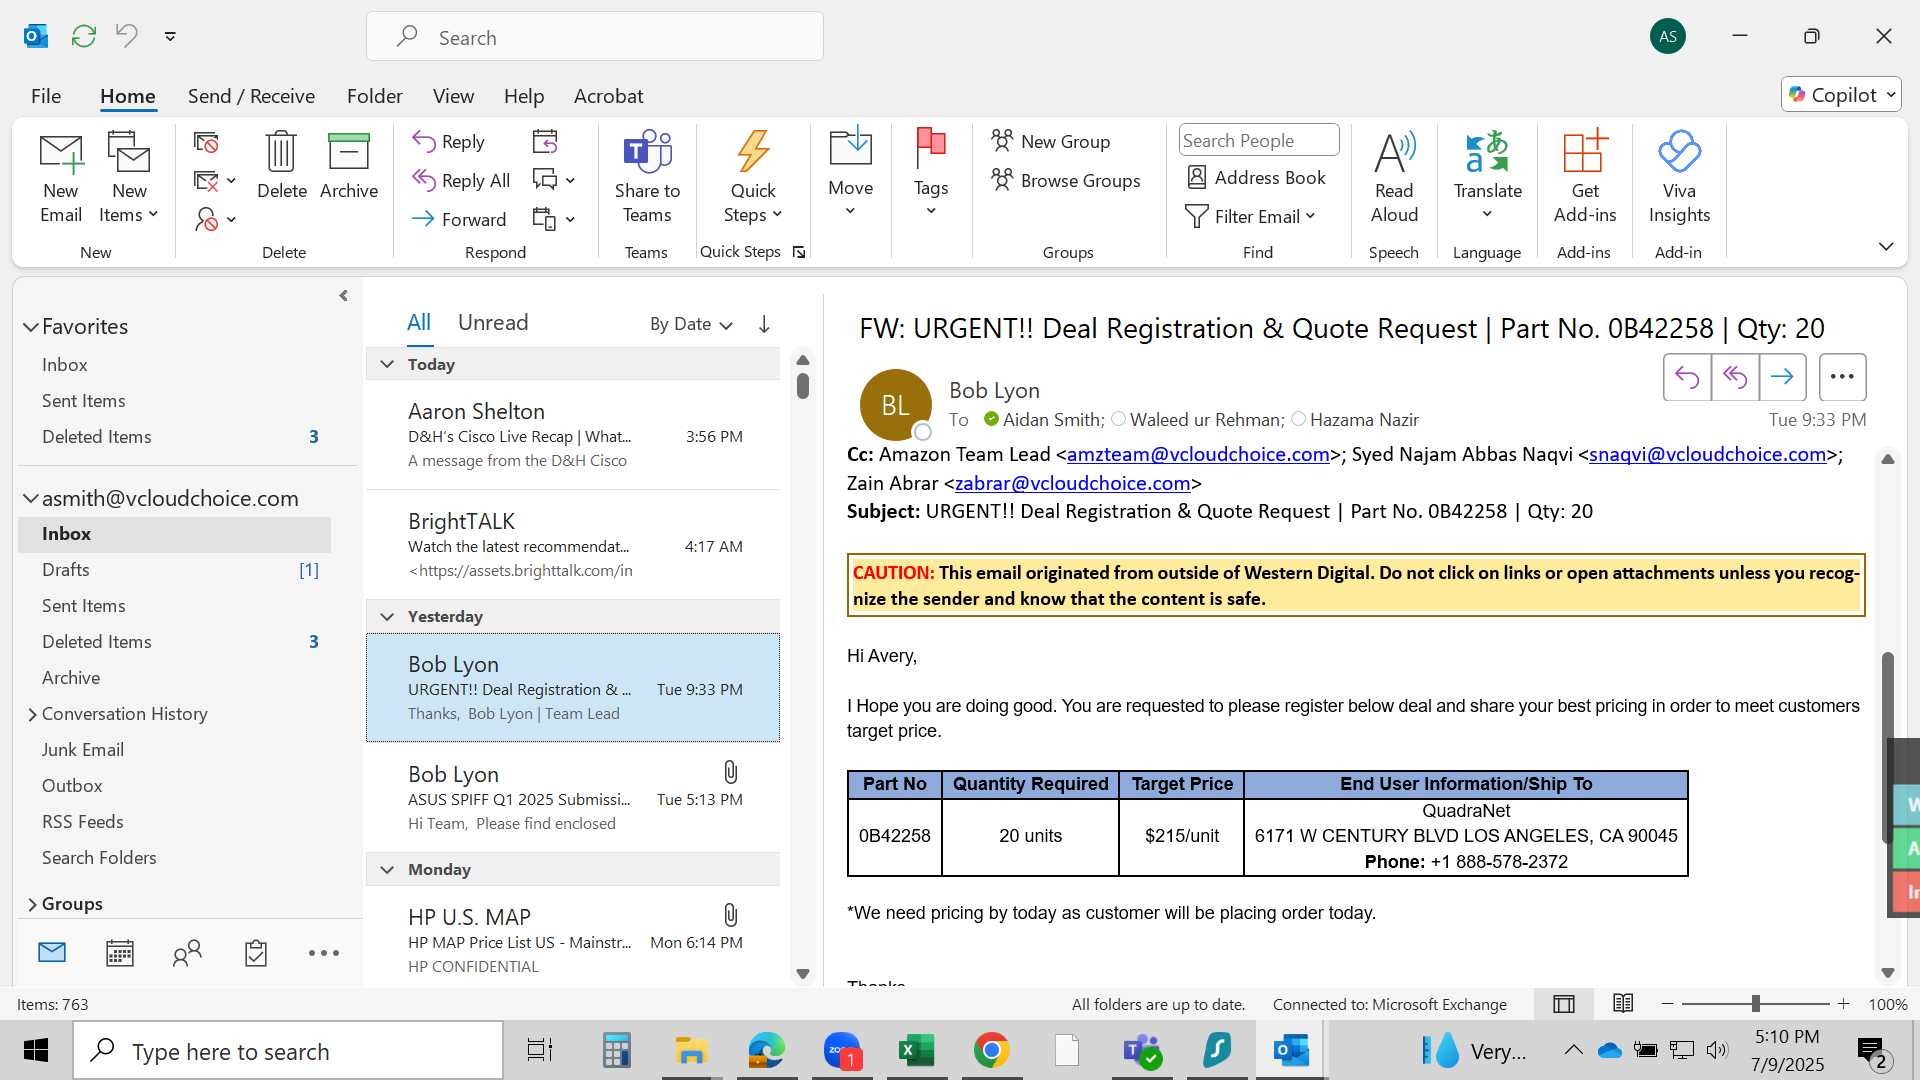
Task: Switch to Normal view in status bar
Action: coord(1564,1004)
